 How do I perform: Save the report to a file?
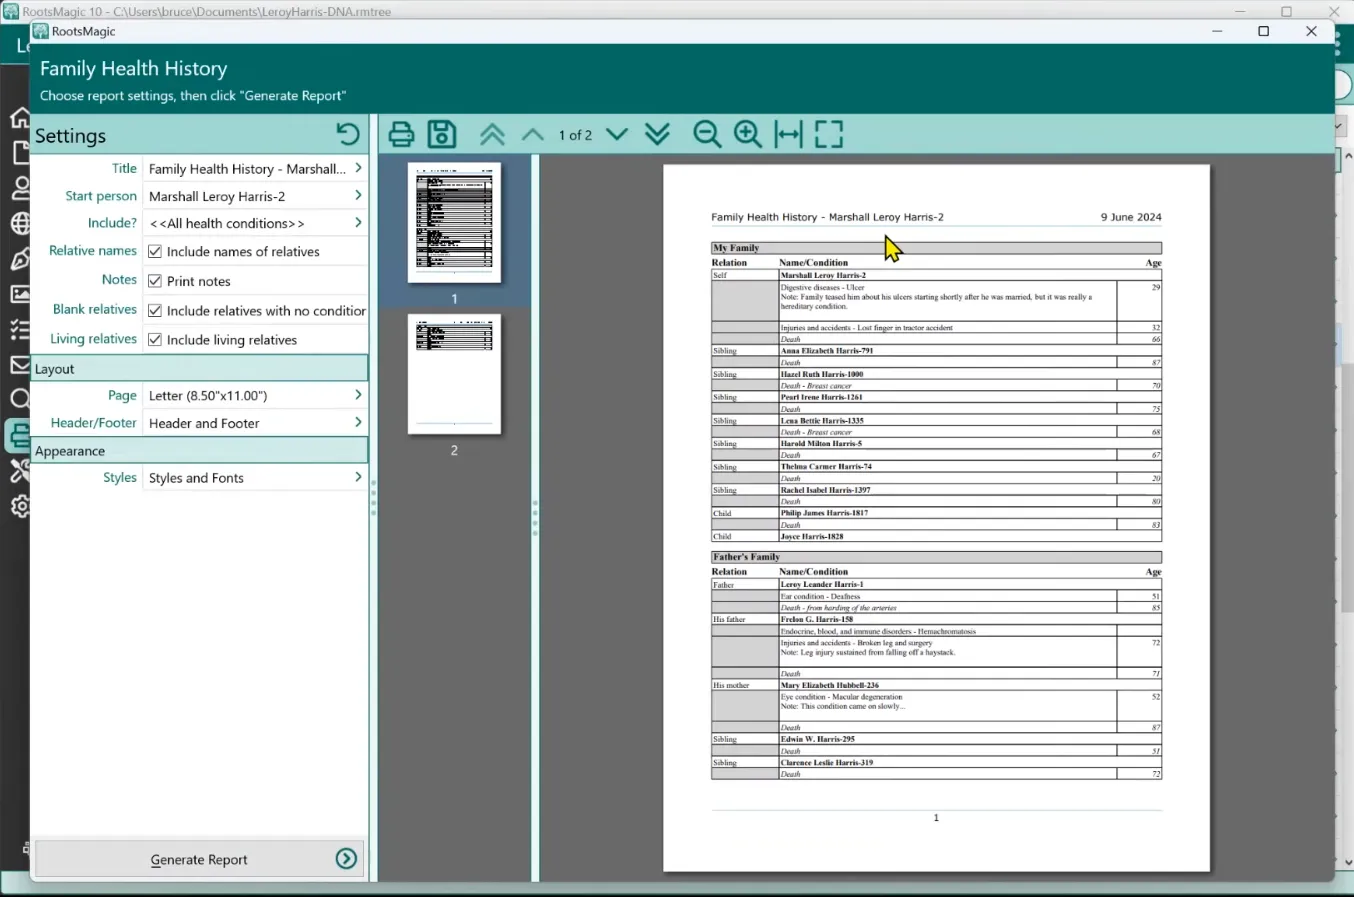click(x=442, y=134)
